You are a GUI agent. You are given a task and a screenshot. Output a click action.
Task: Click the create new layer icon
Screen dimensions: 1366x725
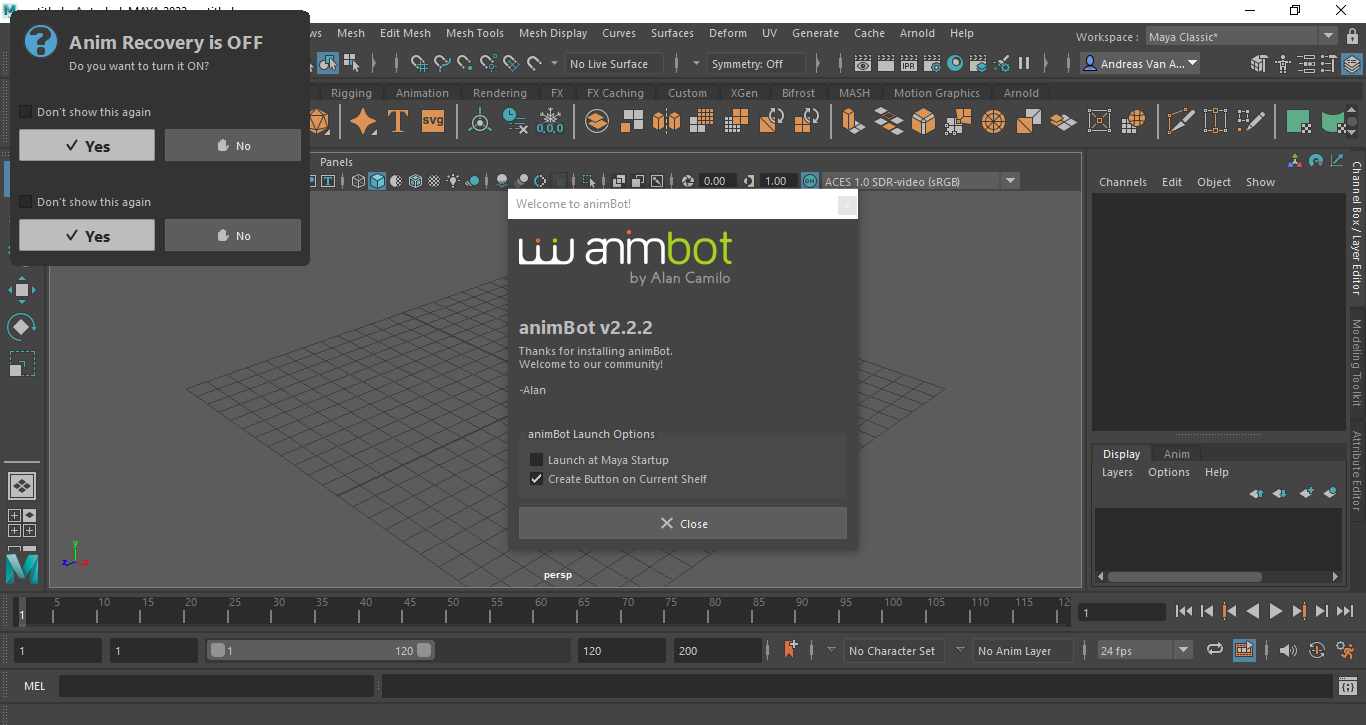click(1306, 493)
